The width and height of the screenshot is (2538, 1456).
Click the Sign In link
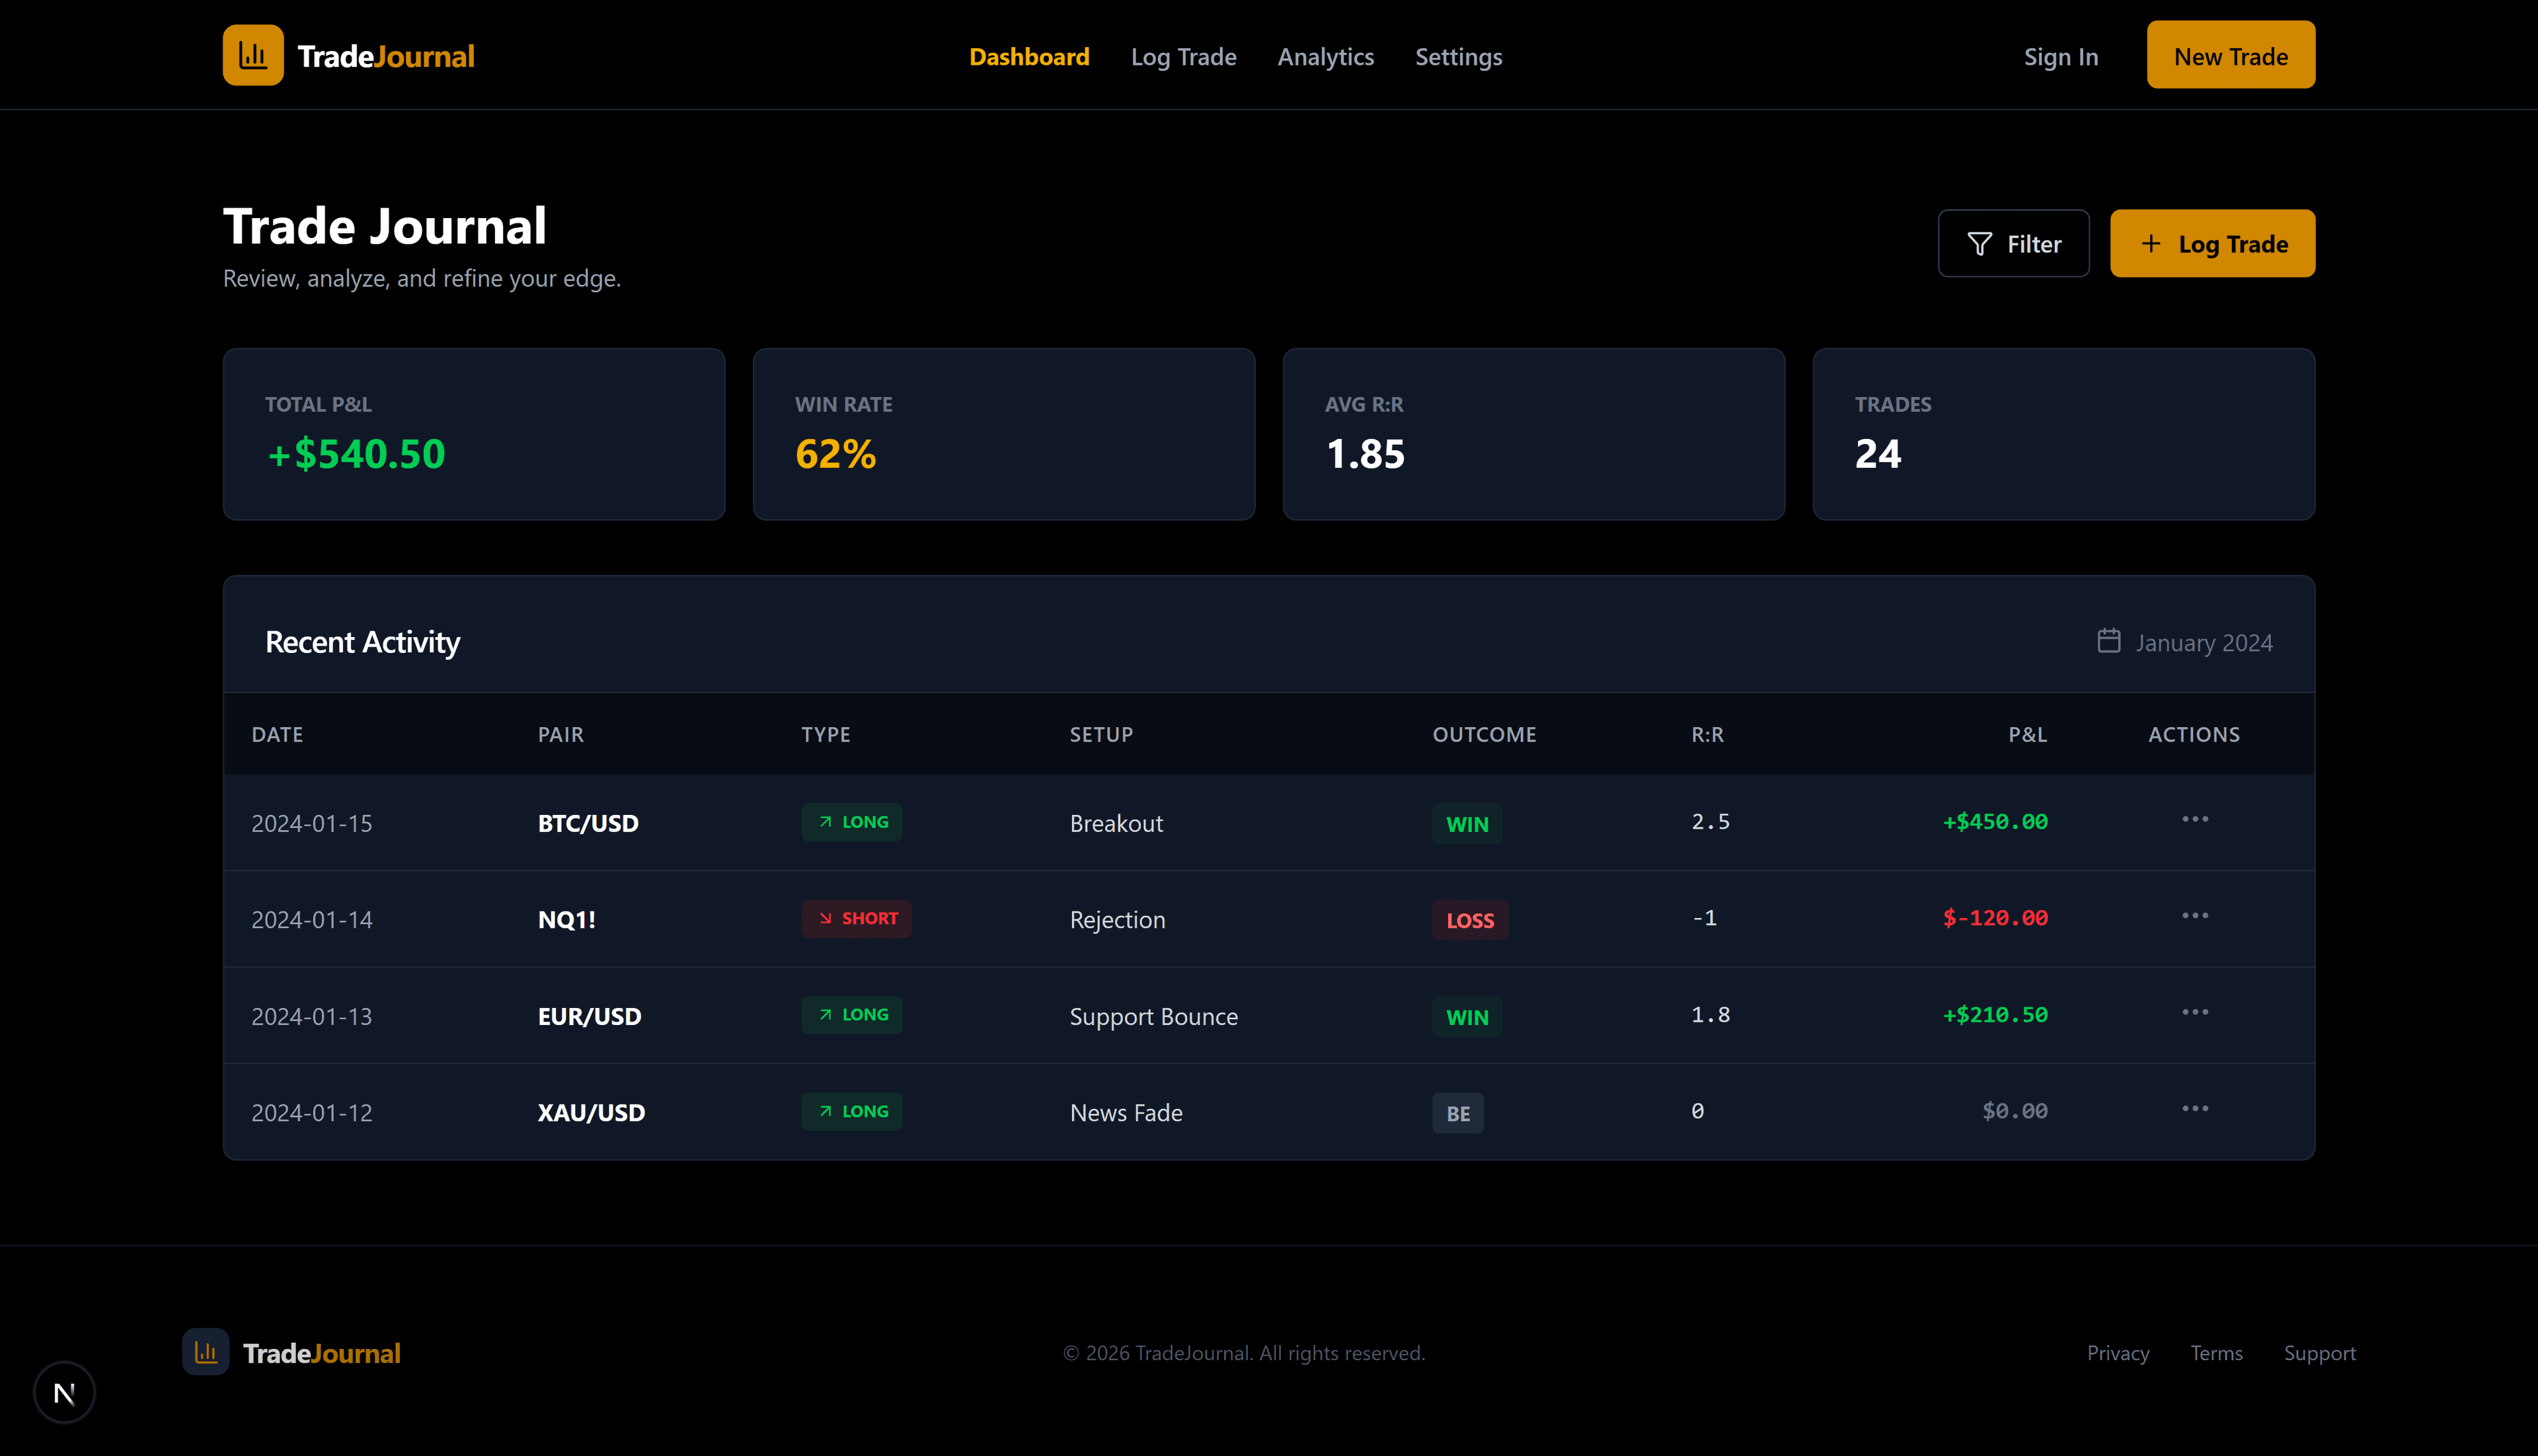(2060, 57)
